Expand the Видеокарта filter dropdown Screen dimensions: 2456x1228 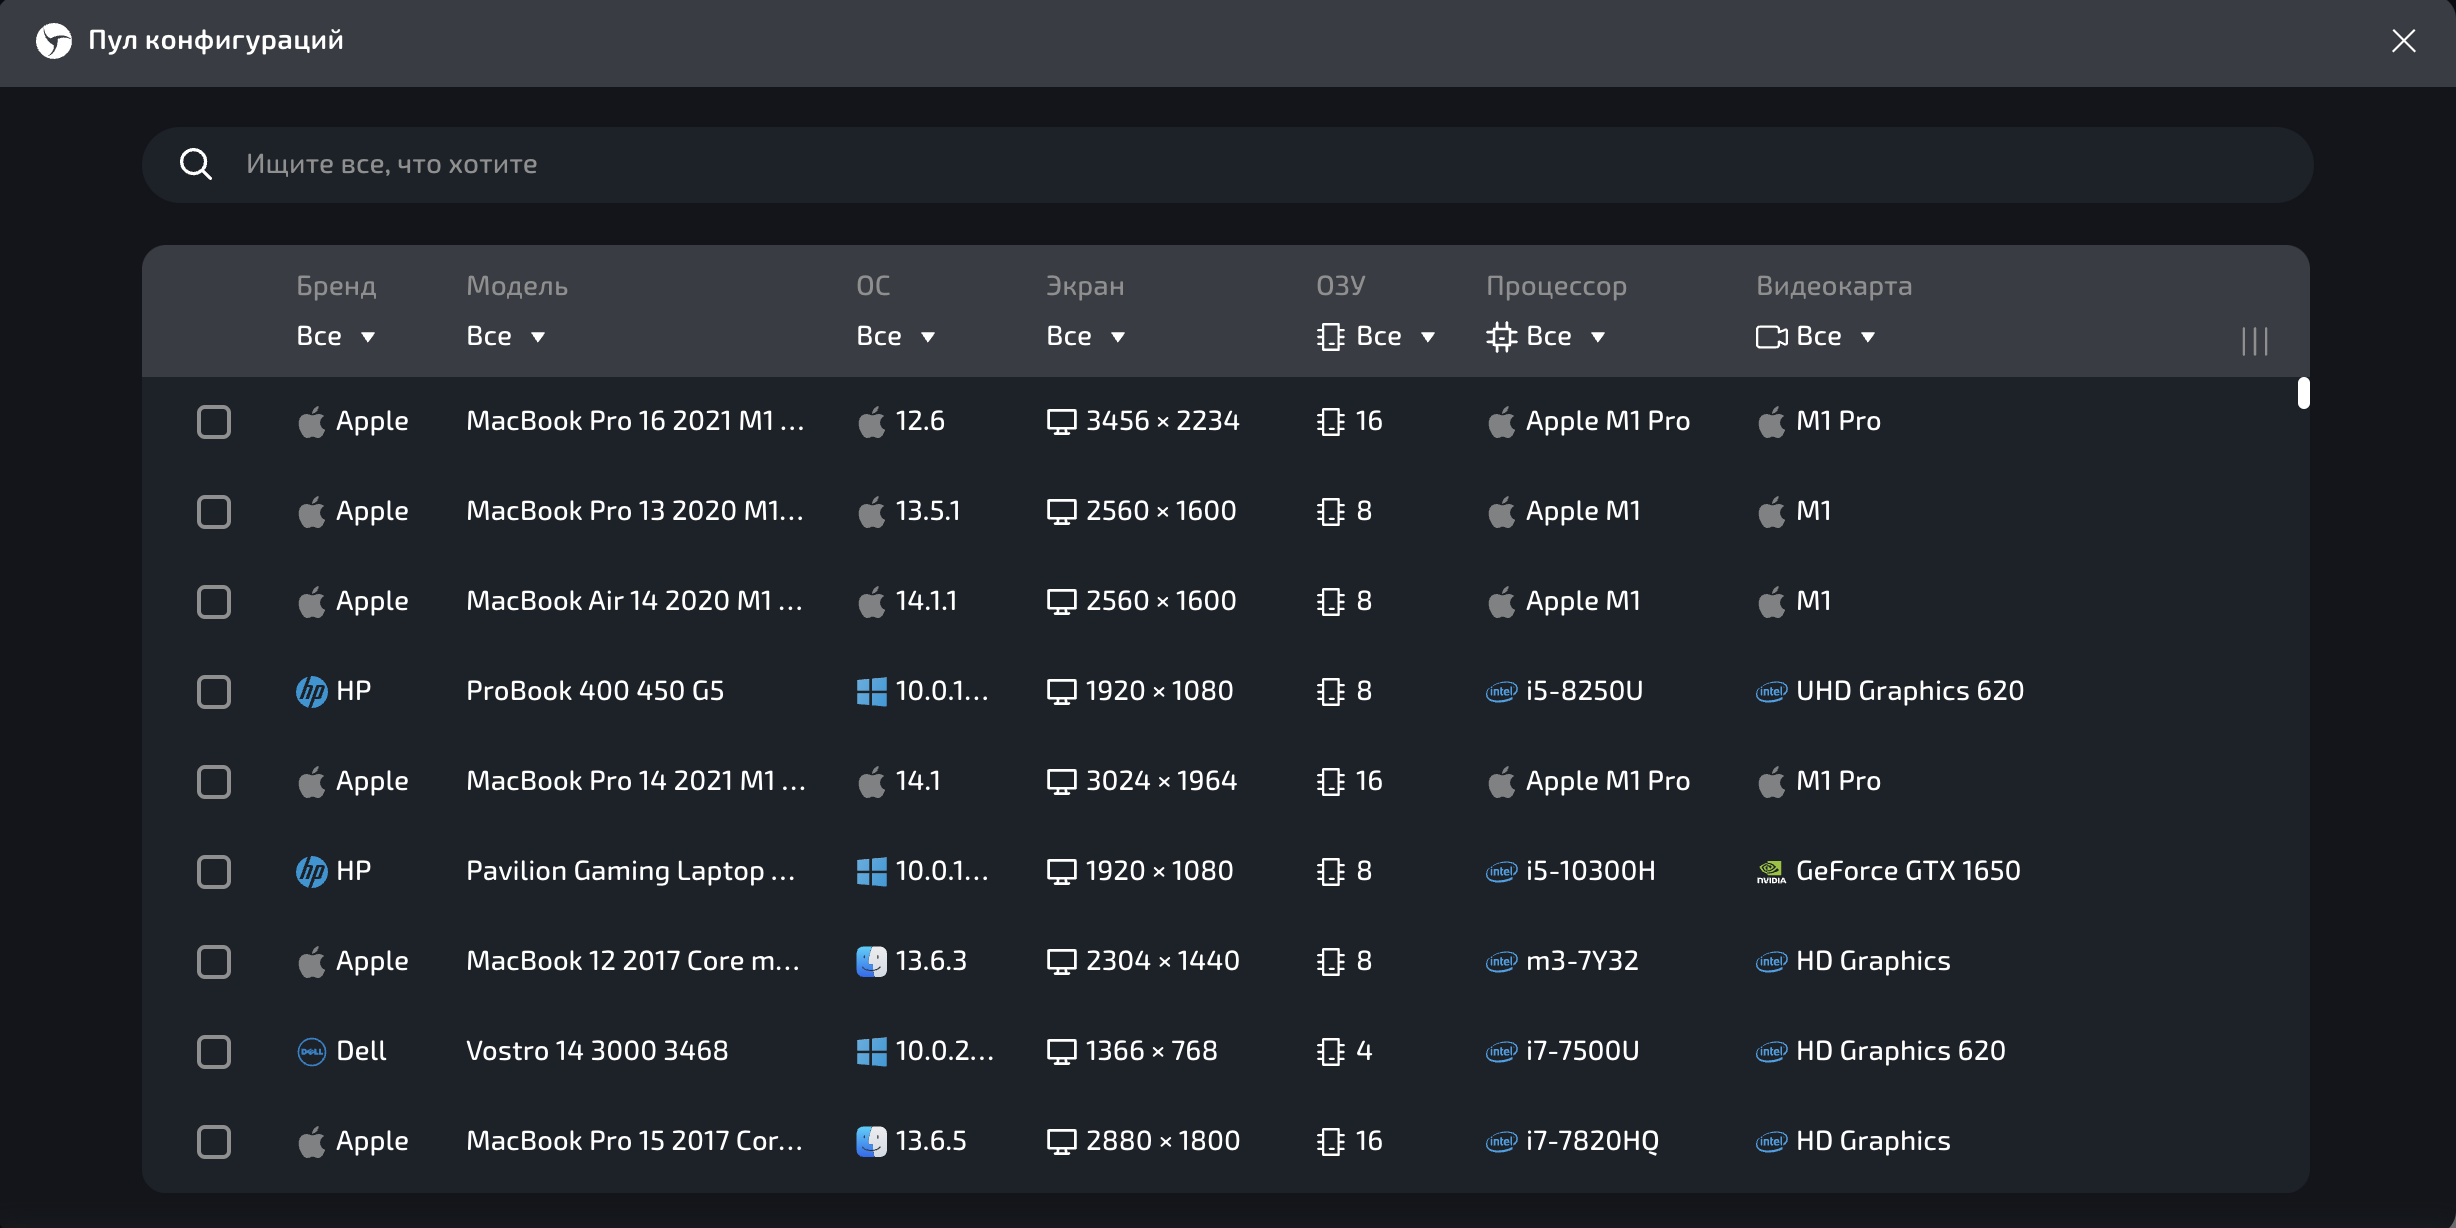(x=1816, y=336)
